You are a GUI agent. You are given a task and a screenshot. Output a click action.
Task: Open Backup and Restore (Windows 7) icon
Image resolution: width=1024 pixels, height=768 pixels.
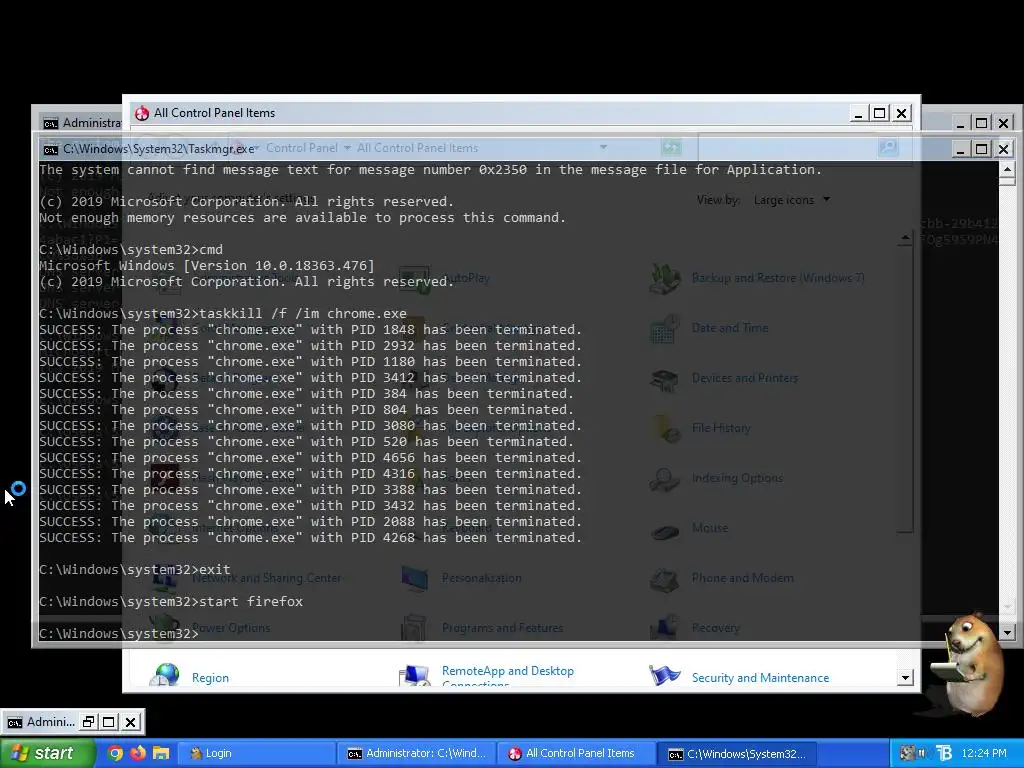[x=665, y=278]
